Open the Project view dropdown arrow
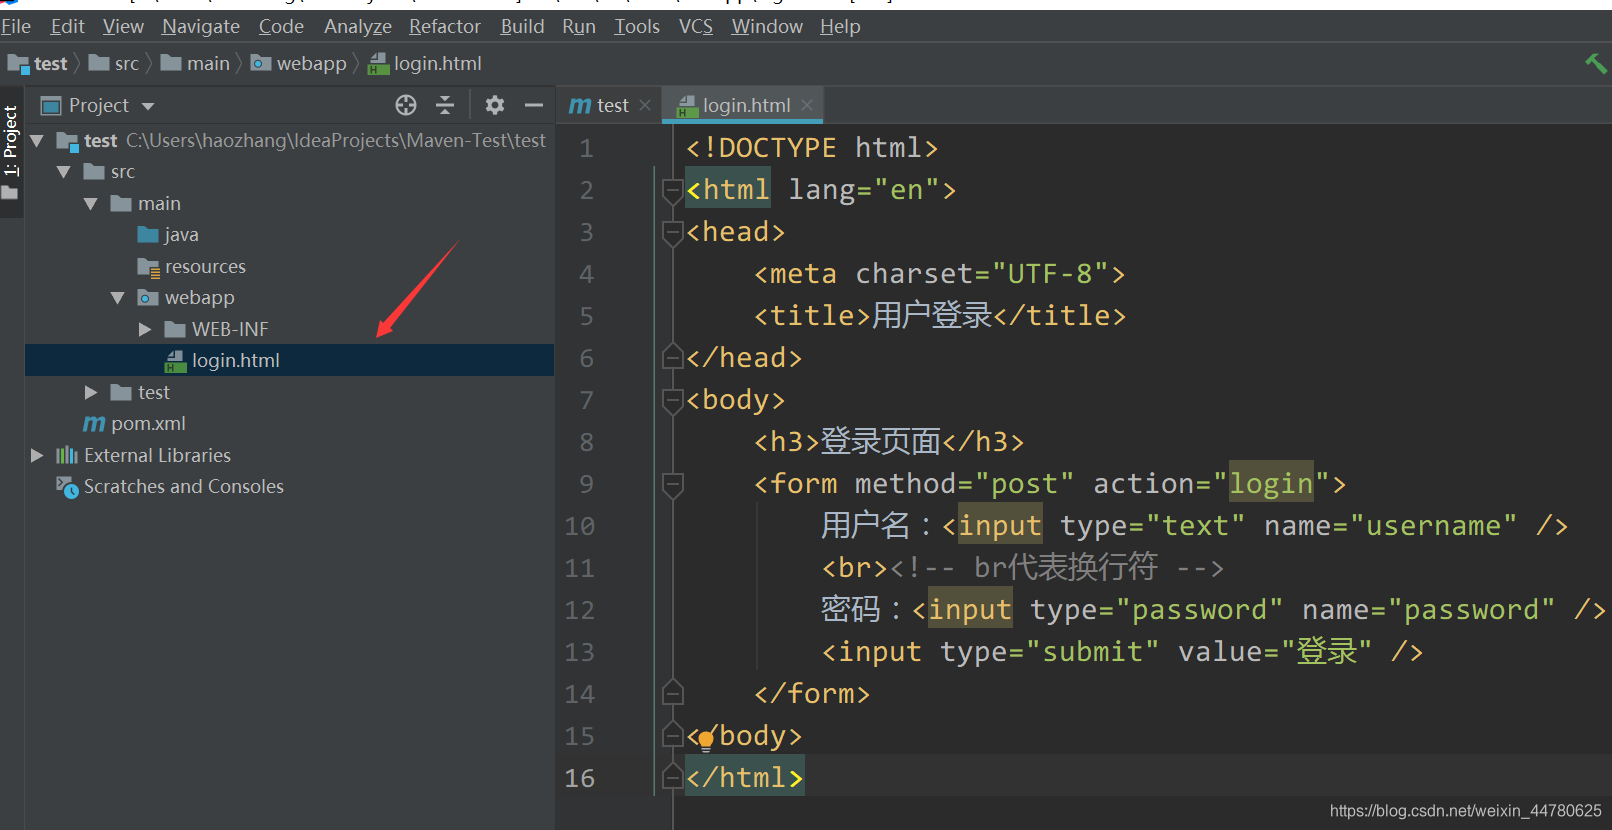Image resolution: width=1612 pixels, height=830 pixels. (x=148, y=106)
